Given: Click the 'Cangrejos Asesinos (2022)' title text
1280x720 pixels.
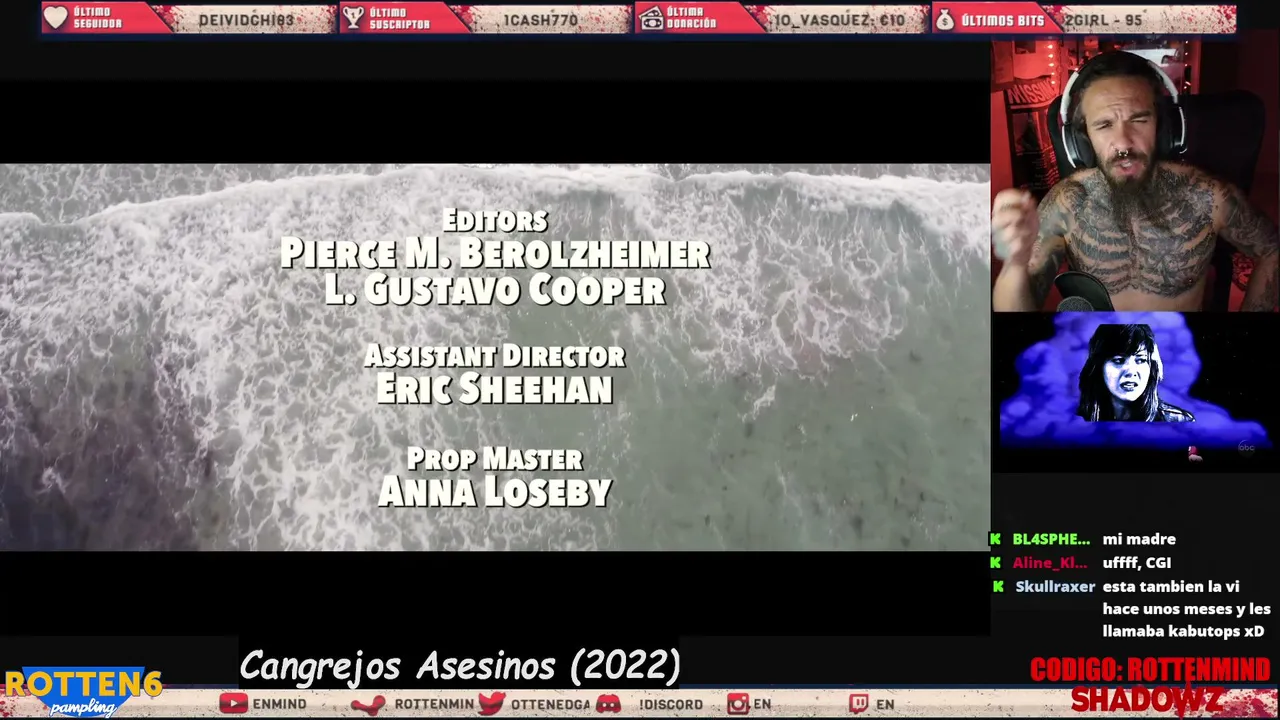Looking at the screenshot, I should [x=460, y=665].
